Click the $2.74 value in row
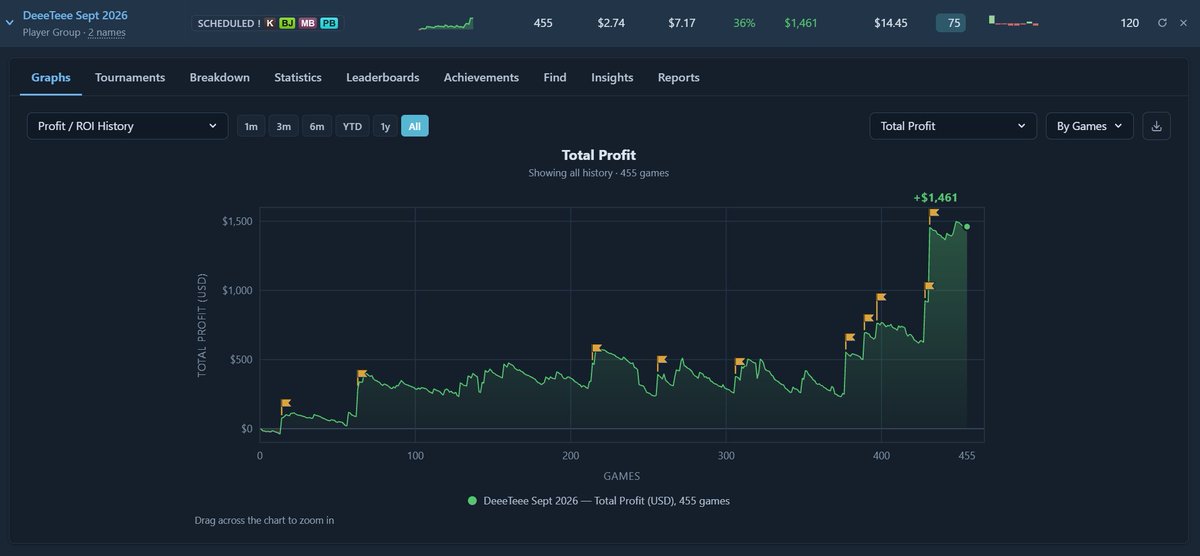This screenshot has width=1200, height=556. [611, 23]
